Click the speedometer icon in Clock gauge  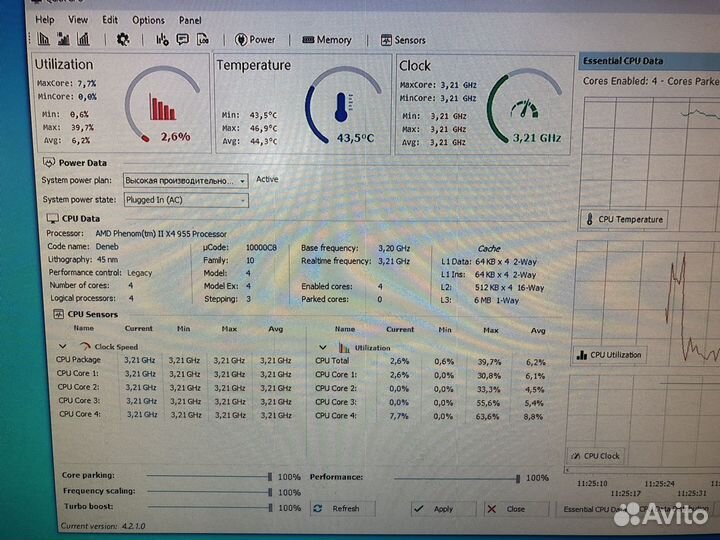524,108
